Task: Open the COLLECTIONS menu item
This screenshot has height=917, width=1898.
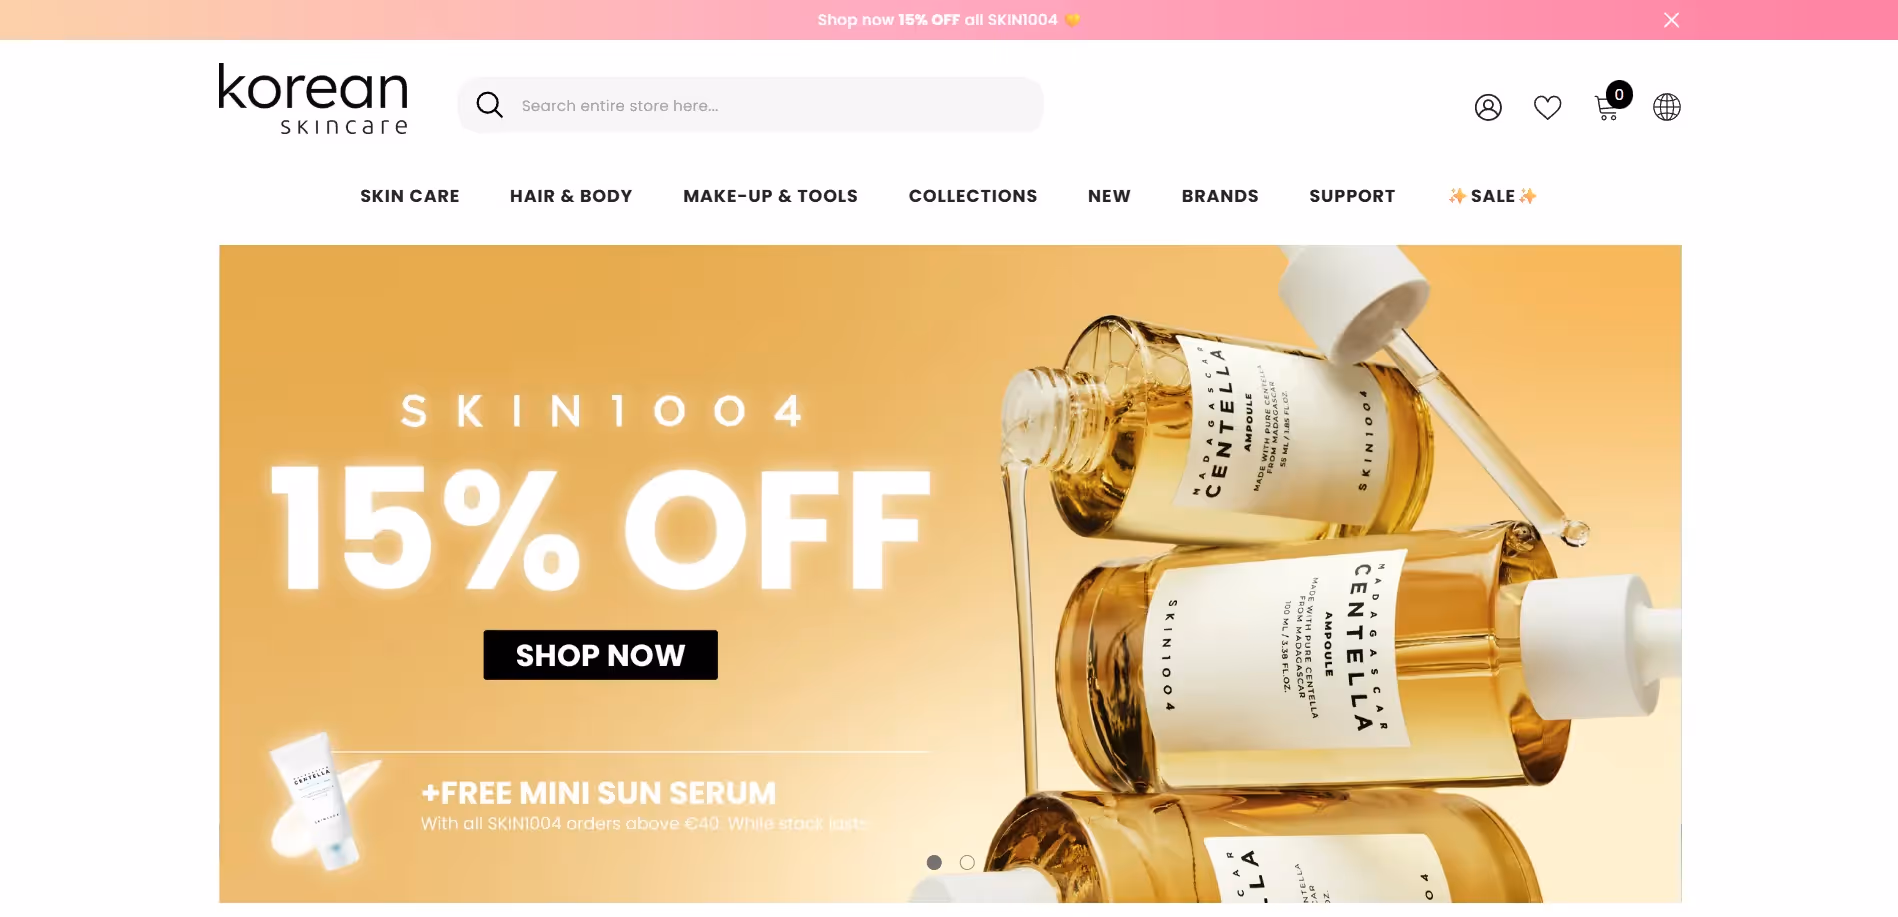Action: click(x=973, y=196)
